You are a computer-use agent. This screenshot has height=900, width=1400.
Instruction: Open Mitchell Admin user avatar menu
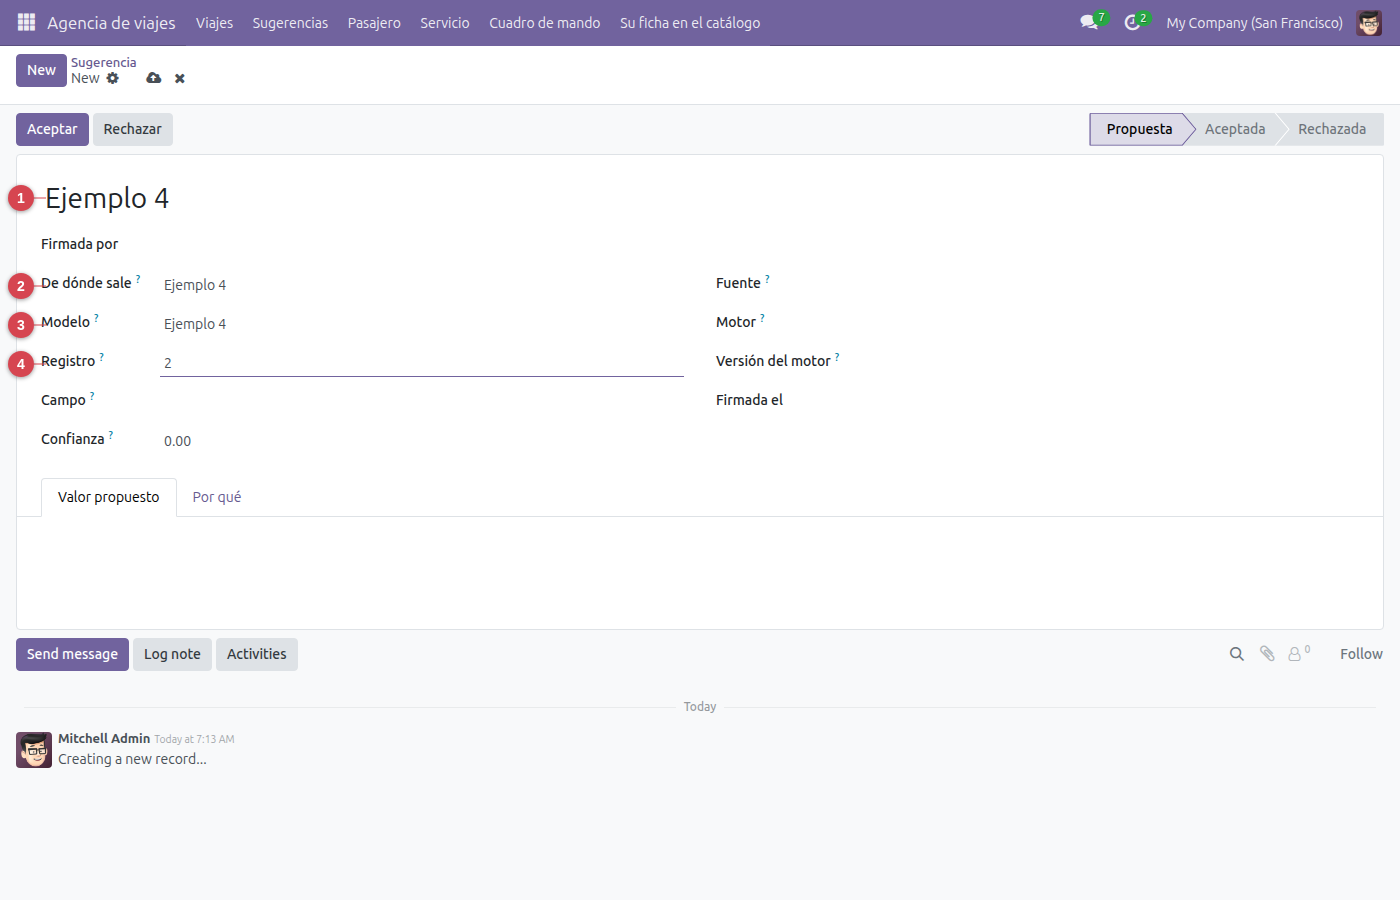1369,22
